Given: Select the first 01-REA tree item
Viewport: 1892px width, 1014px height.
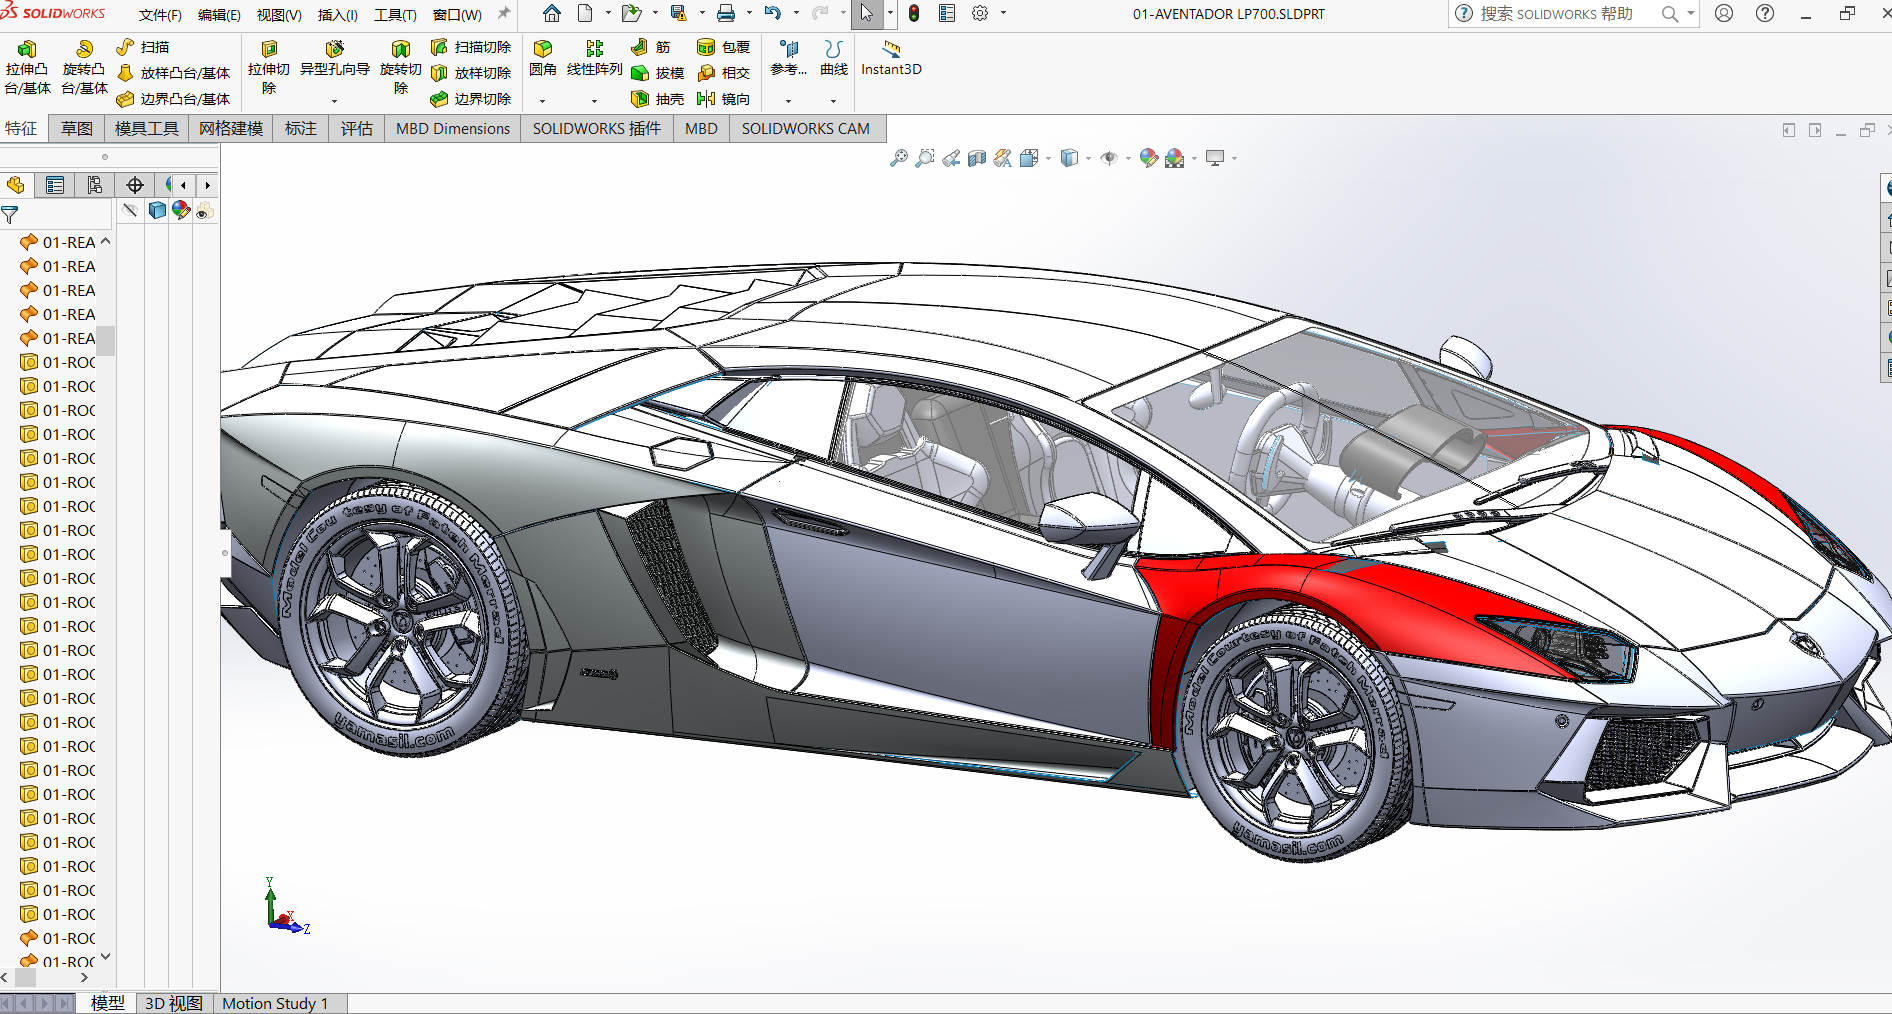Looking at the screenshot, I should pos(60,242).
